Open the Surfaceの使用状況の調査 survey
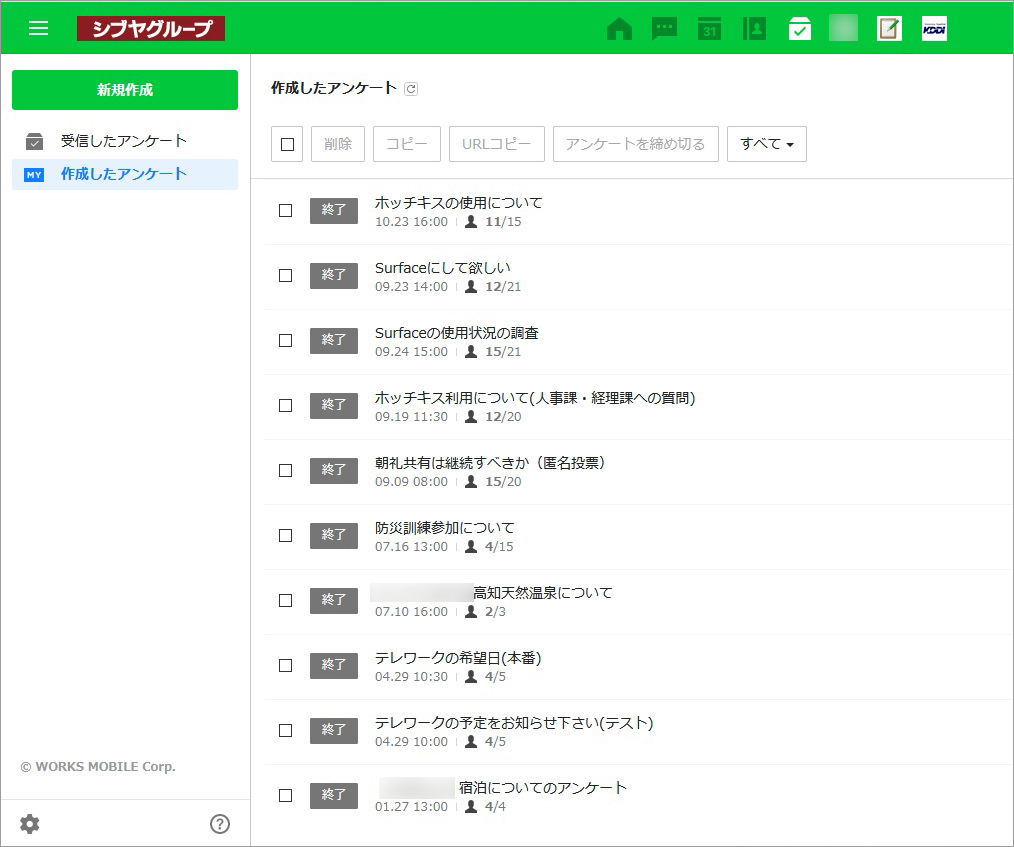 (456, 333)
